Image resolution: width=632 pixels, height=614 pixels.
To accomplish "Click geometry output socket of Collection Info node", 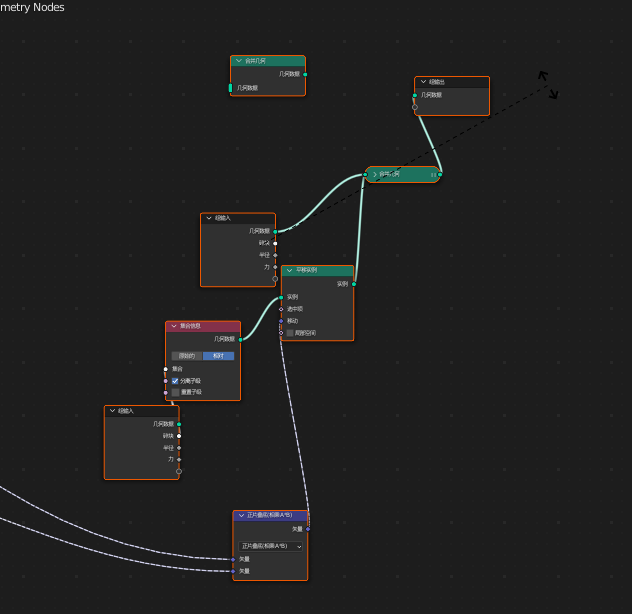I will click(240, 339).
